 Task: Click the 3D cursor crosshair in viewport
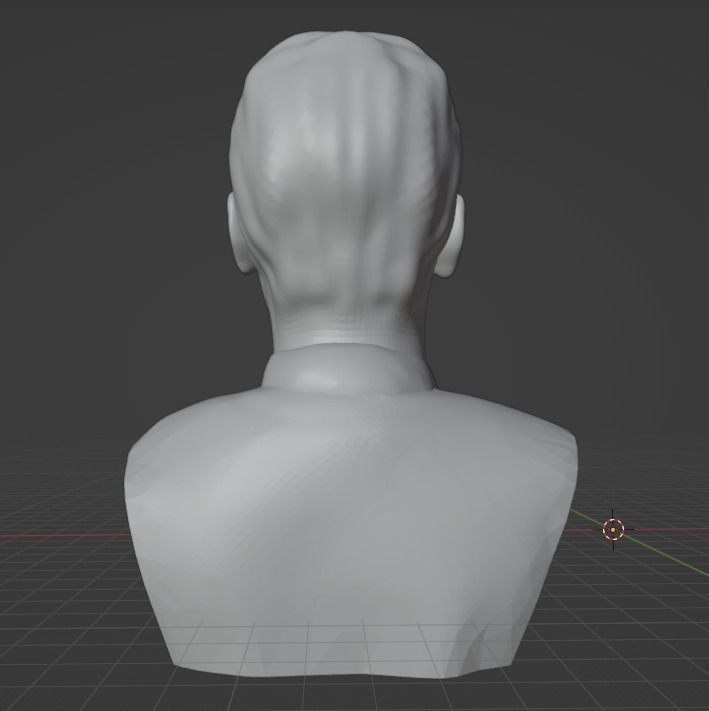(613, 529)
